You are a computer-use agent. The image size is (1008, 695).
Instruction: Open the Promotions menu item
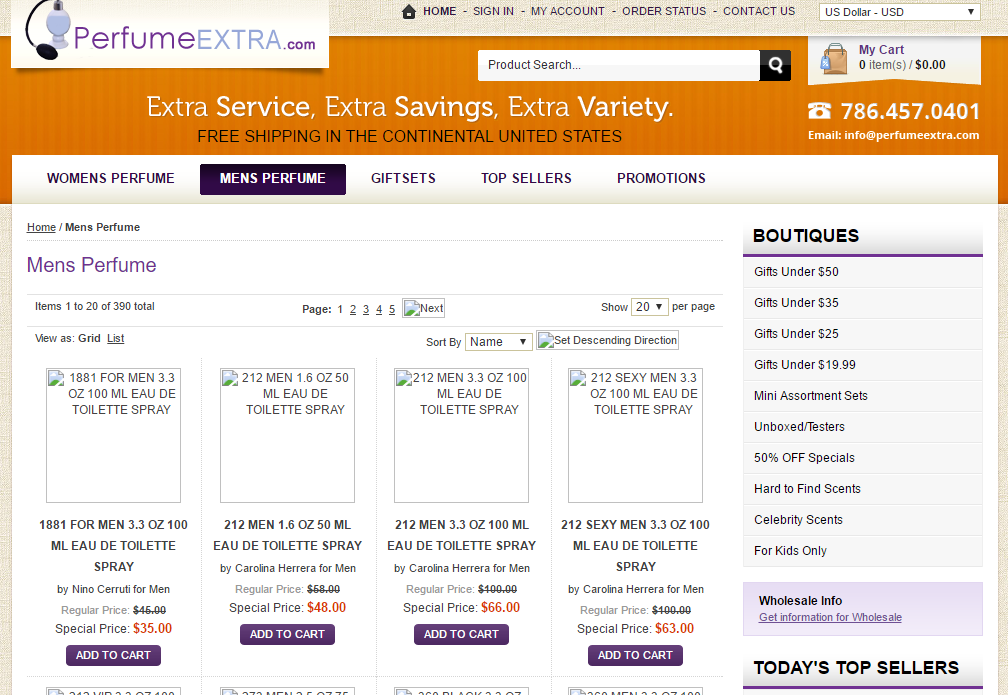[x=661, y=178]
